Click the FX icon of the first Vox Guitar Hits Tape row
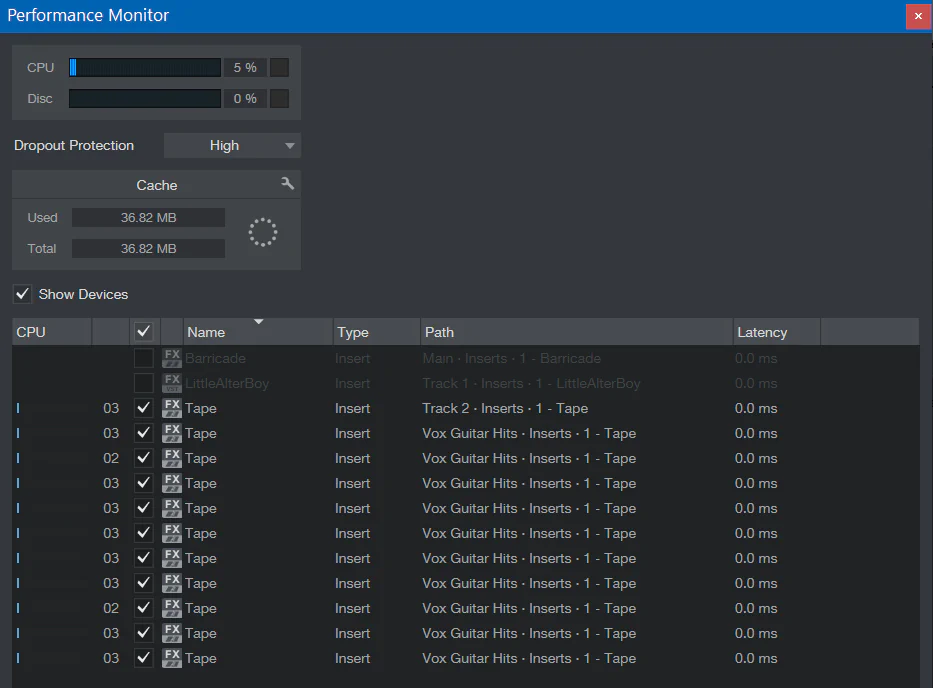 172,433
